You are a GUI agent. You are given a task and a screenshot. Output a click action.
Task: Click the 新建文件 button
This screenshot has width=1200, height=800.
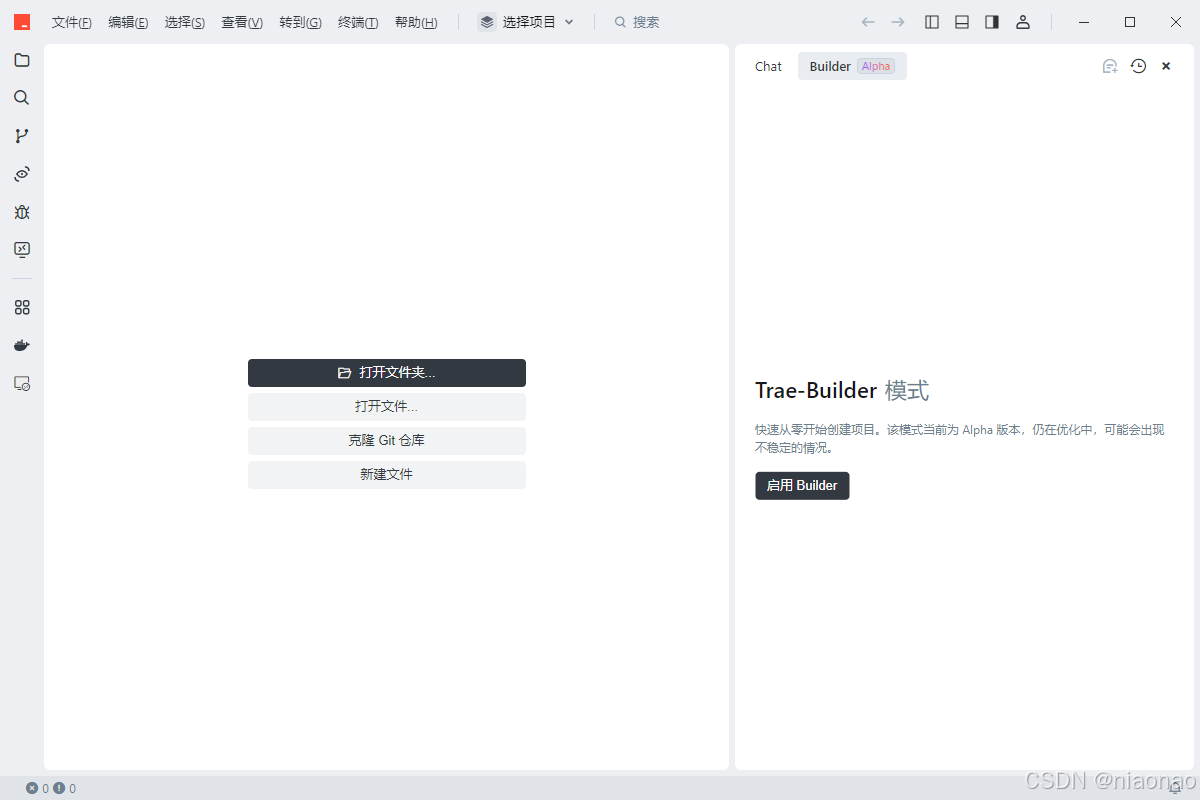387,475
